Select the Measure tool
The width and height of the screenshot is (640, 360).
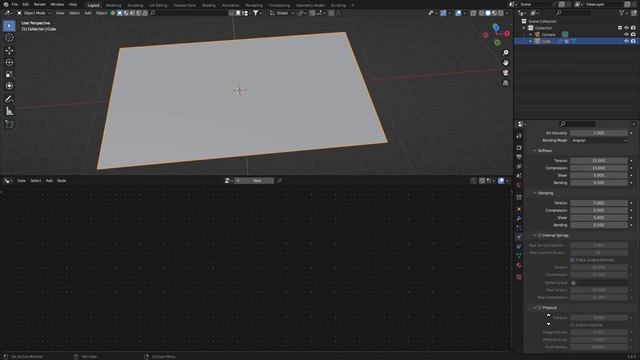(9, 111)
